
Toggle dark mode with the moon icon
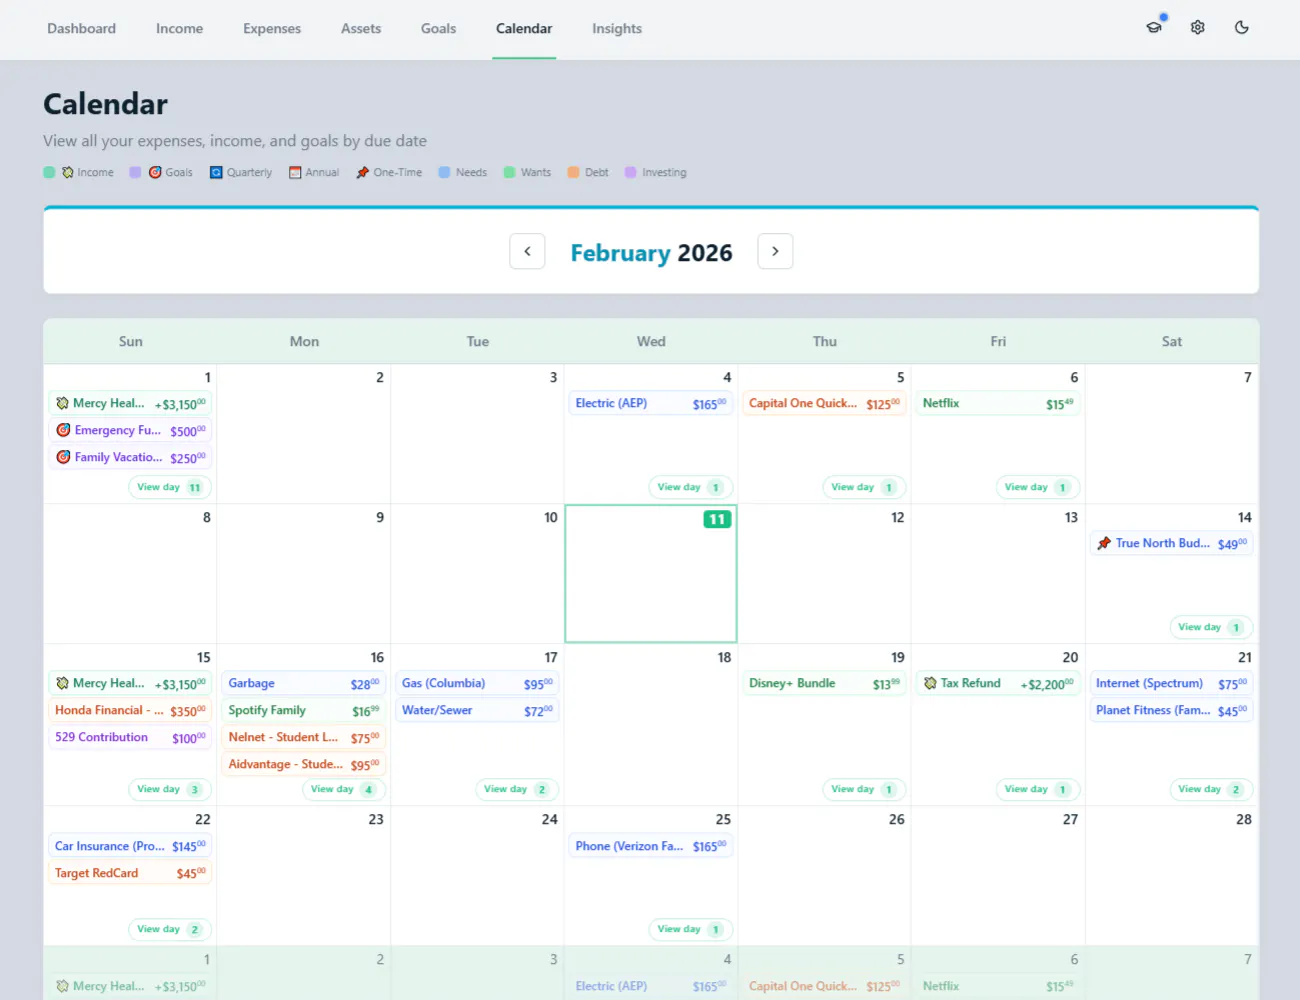pos(1242,28)
